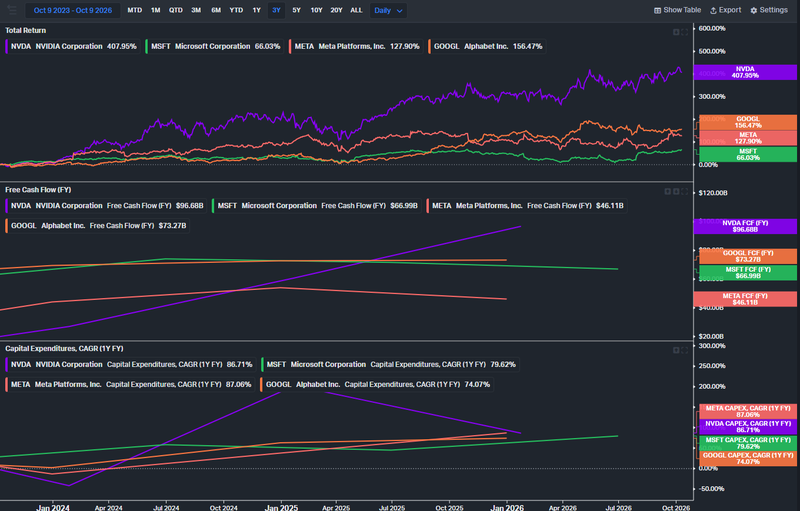The image size is (800, 511).
Task: Toggle GOOGL Total Return legend chip
Action: point(487,46)
